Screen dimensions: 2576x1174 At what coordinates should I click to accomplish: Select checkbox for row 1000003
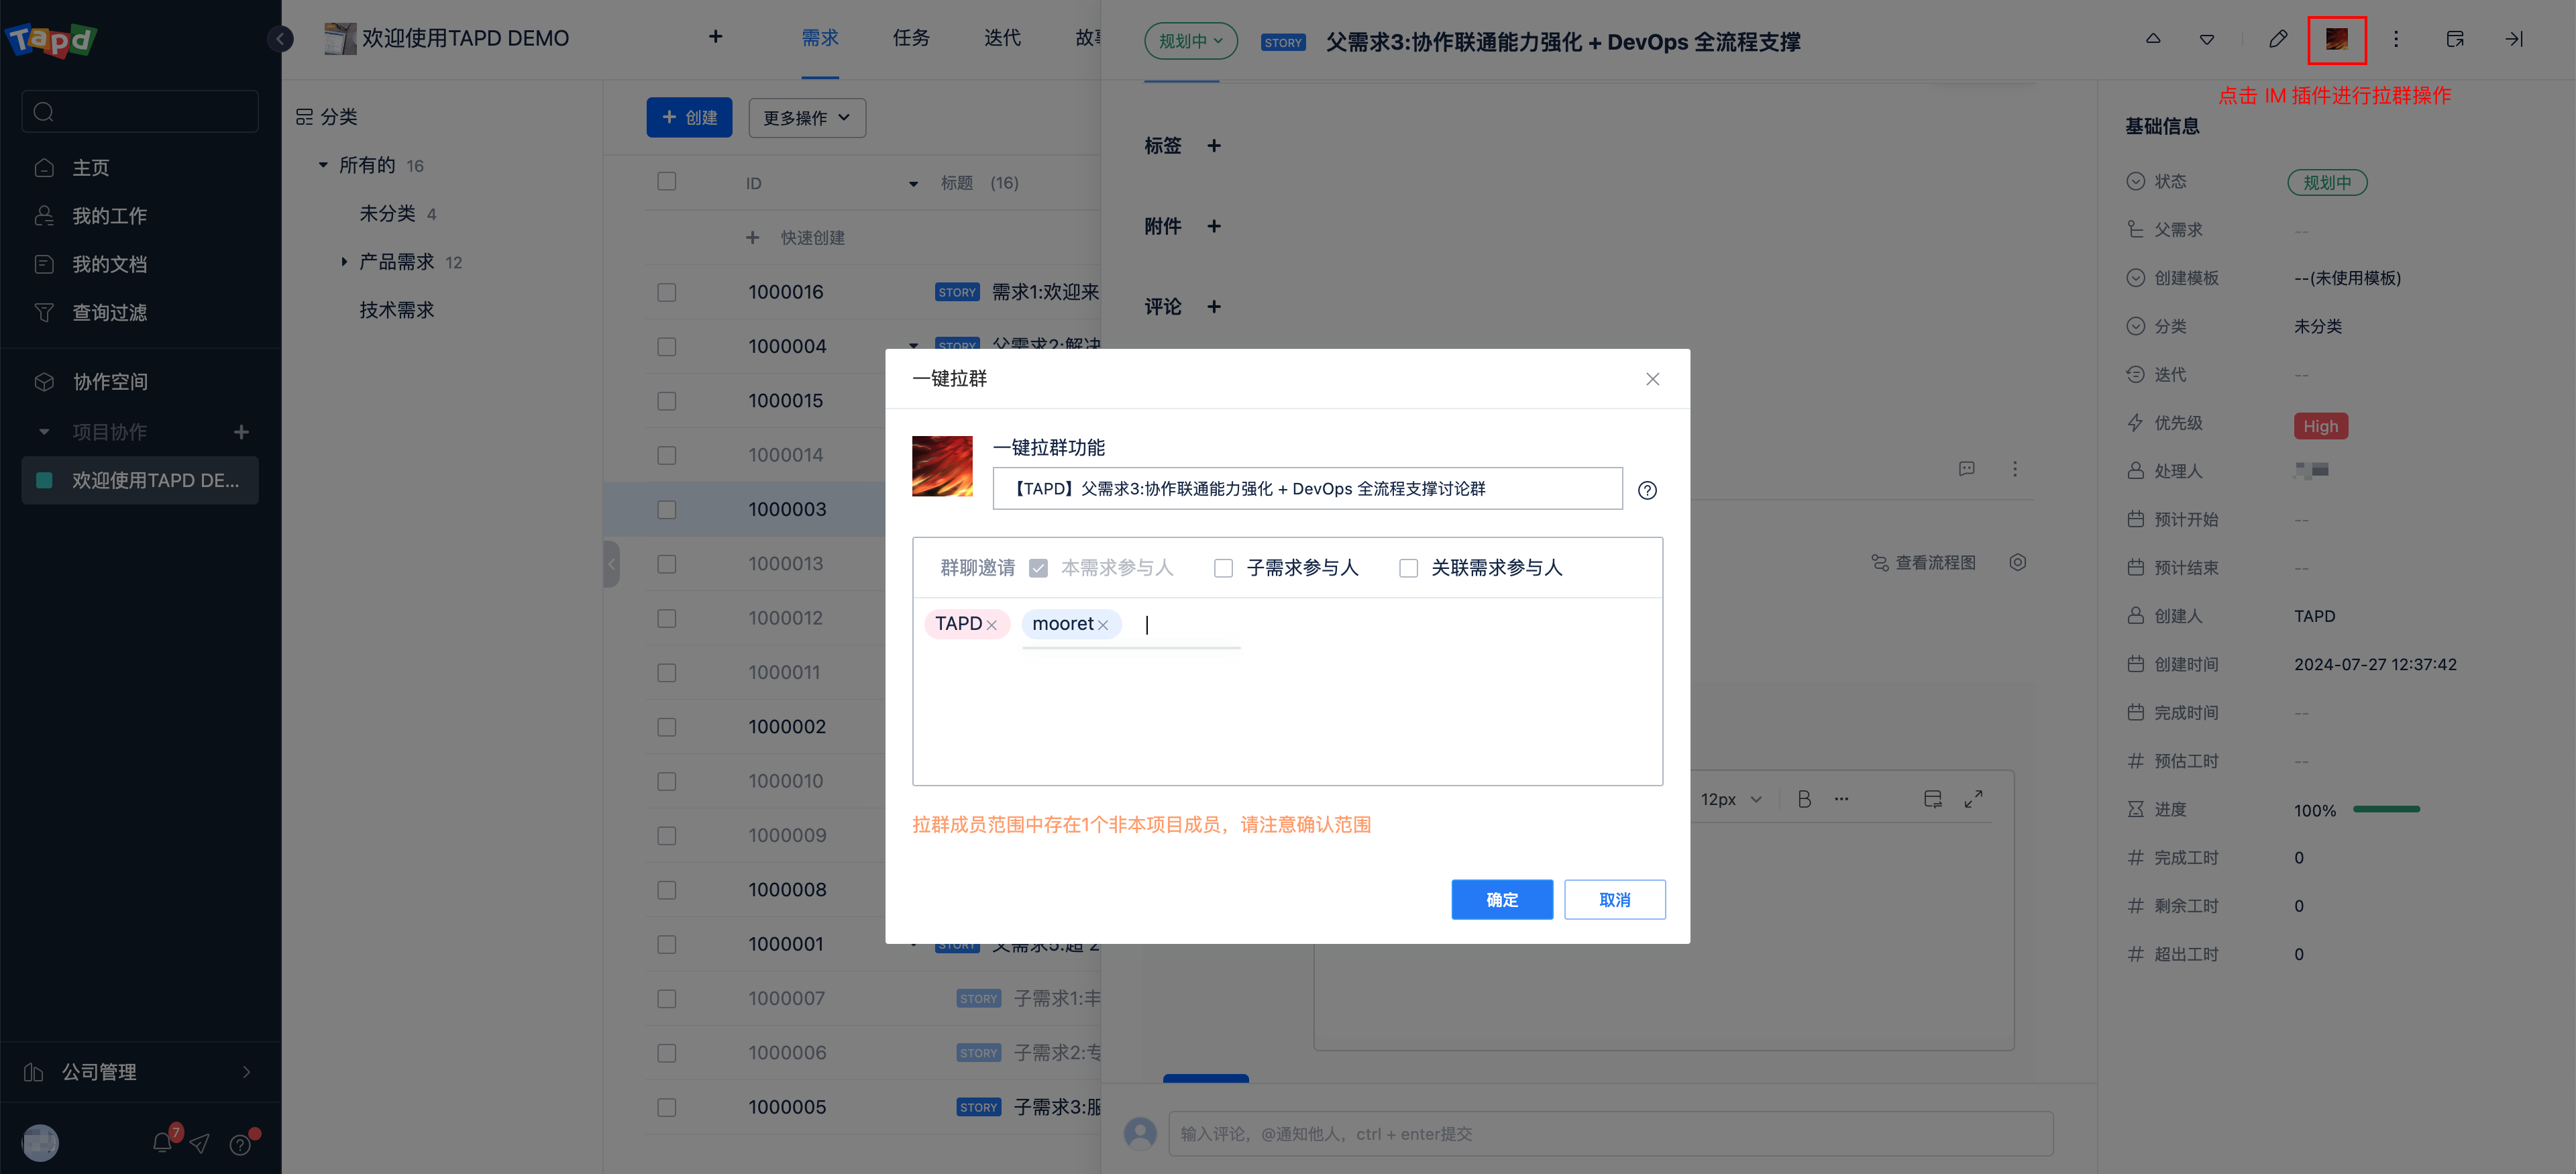tap(667, 510)
